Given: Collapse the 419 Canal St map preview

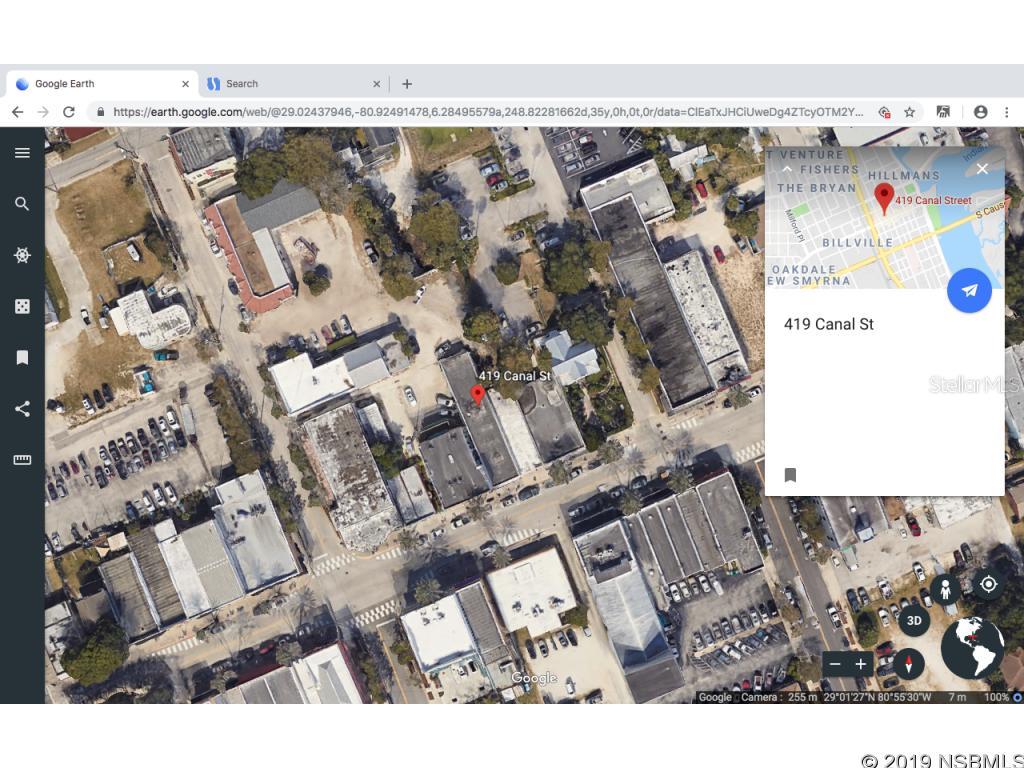Looking at the screenshot, I should (x=788, y=169).
